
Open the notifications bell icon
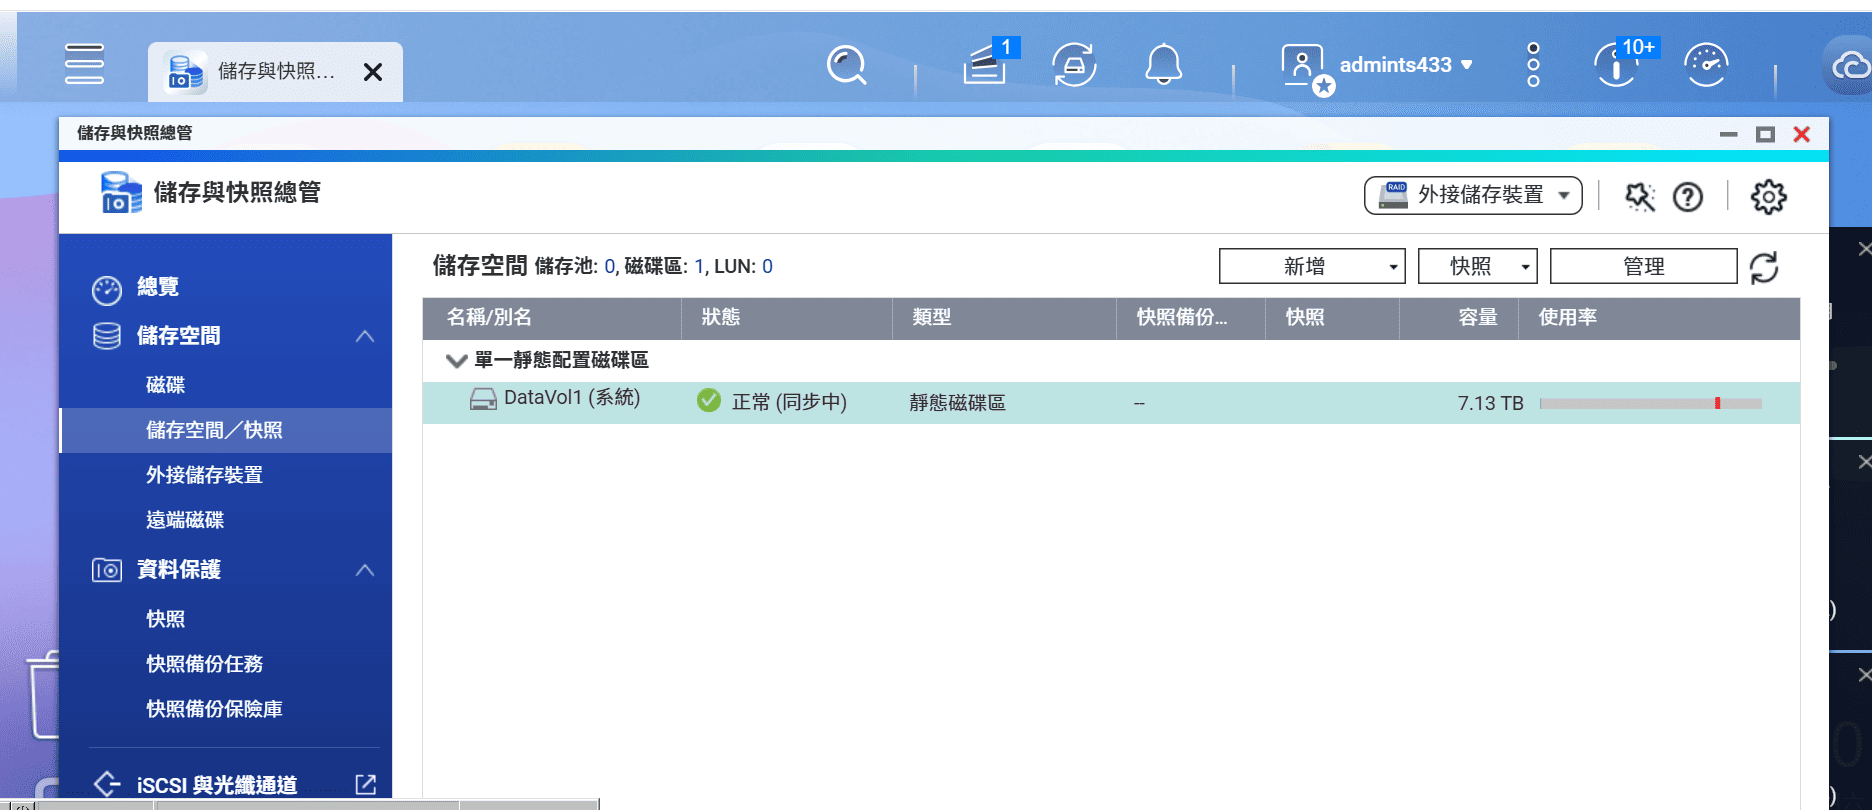coord(1163,65)
